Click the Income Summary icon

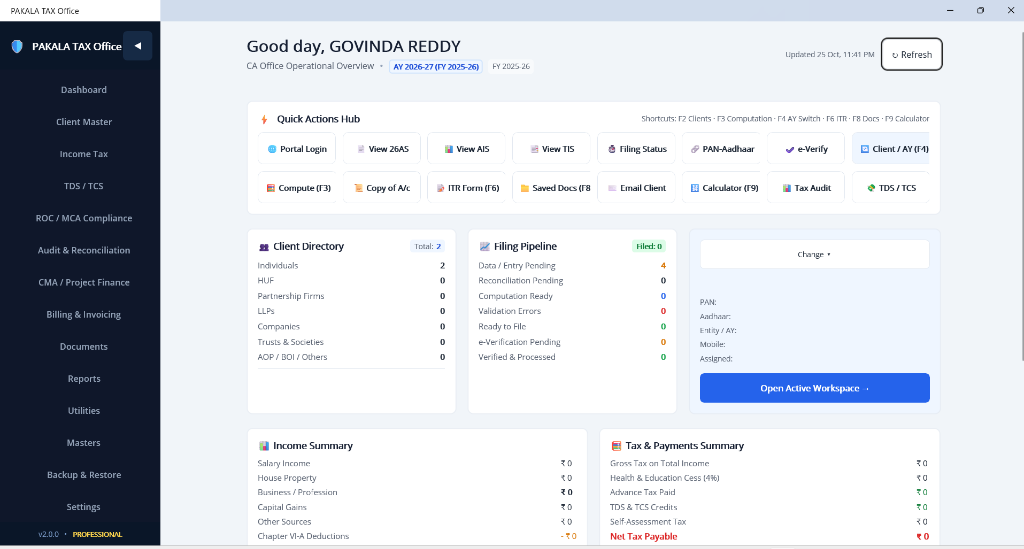(x=264, y=446)
